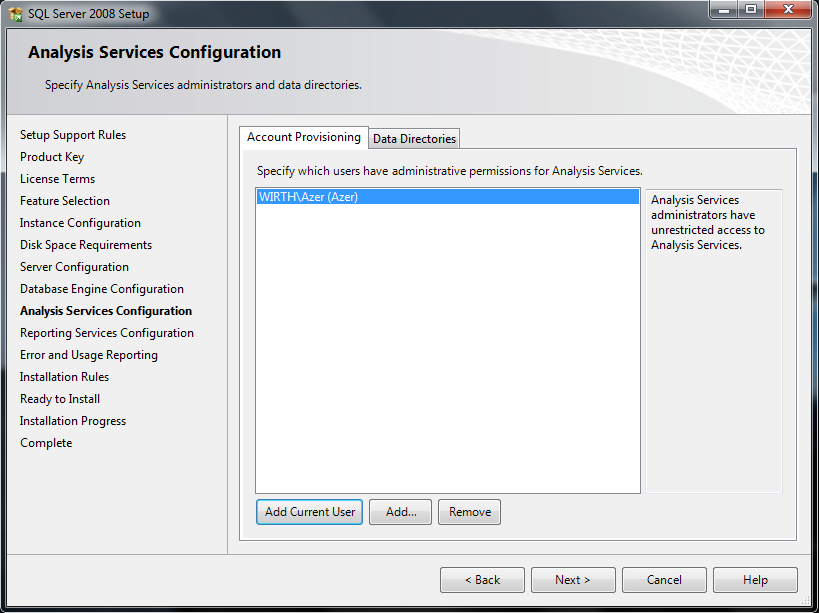Viewport: 819px width, 613px height.
Task: Click the bold Analysis Services Configuration step
Action: pyautogui.click(x=106, y=311)
